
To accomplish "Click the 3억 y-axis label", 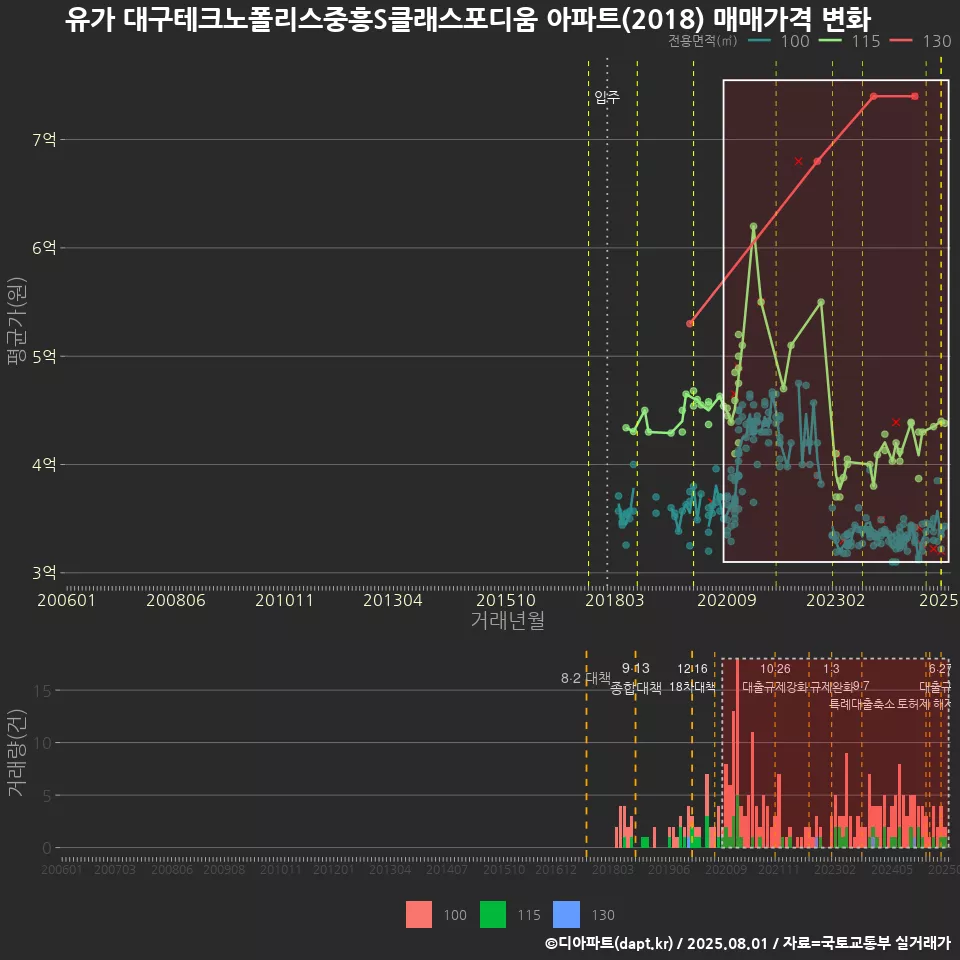I will tap(44, 573).
